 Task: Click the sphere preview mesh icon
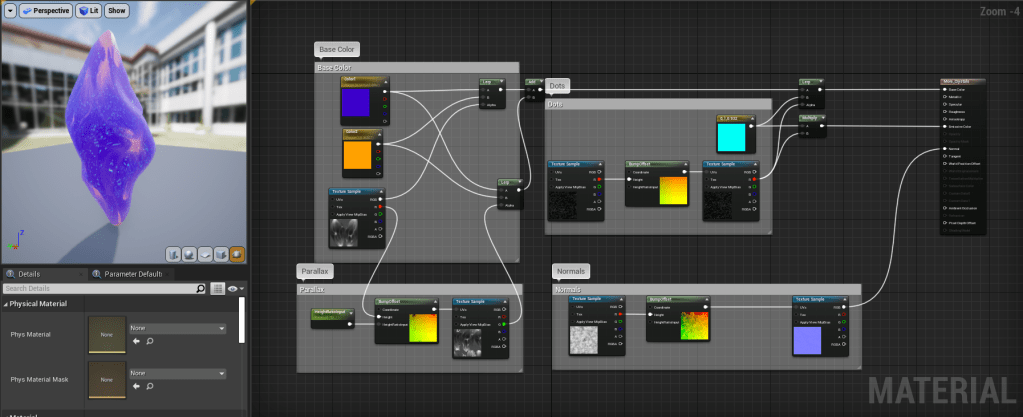[188, 254]
